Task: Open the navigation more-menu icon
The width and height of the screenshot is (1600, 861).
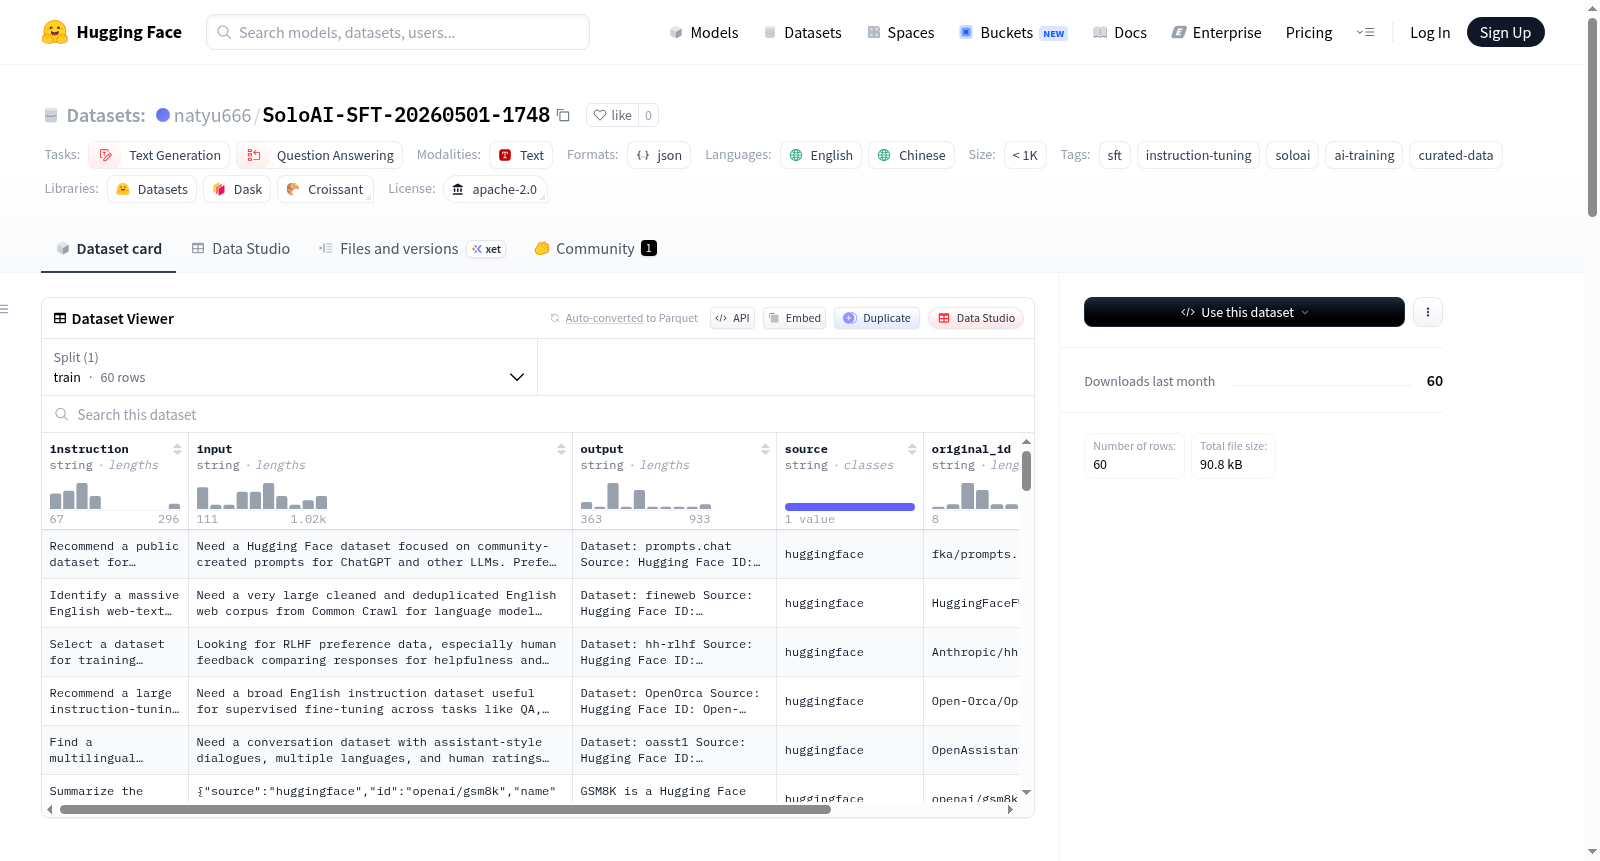Action: (1365, 32)
